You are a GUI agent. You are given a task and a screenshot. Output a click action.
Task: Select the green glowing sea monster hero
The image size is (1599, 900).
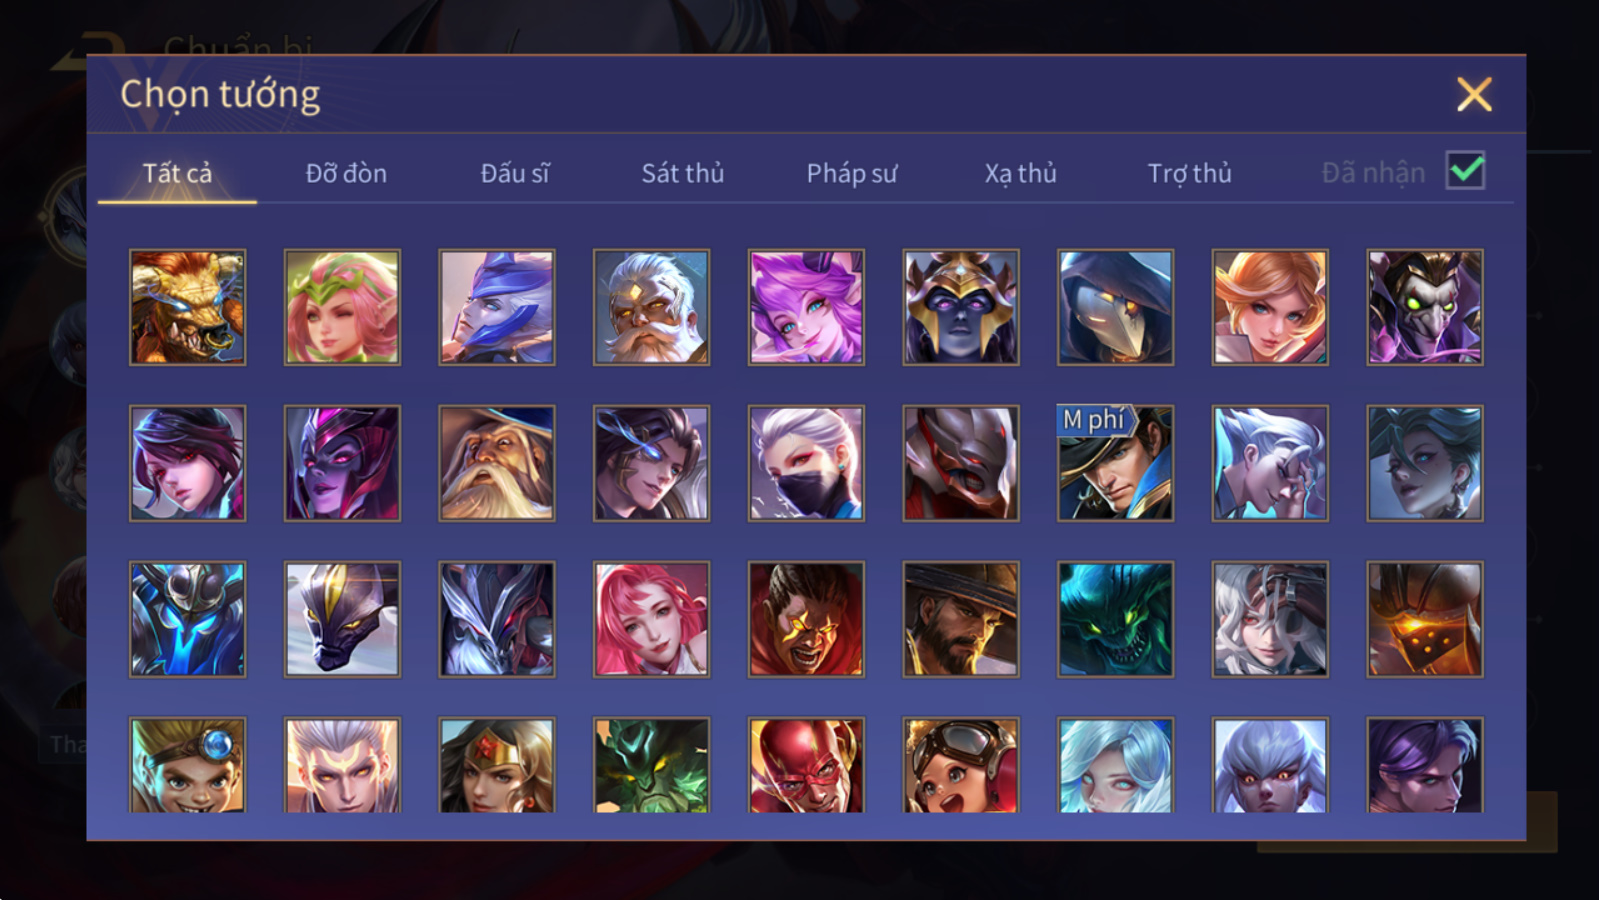1115,619
